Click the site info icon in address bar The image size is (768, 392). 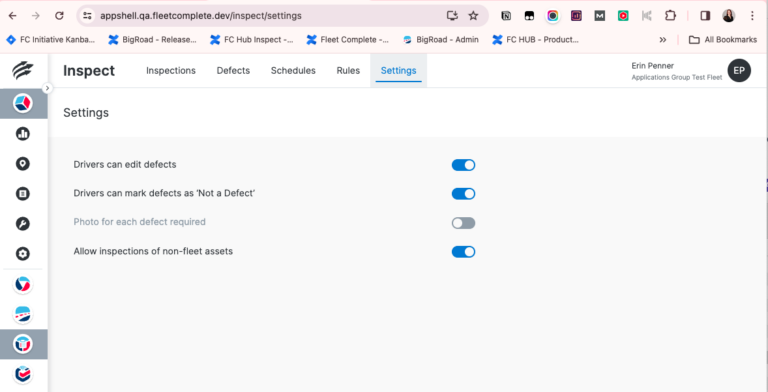tap(87, 16)
